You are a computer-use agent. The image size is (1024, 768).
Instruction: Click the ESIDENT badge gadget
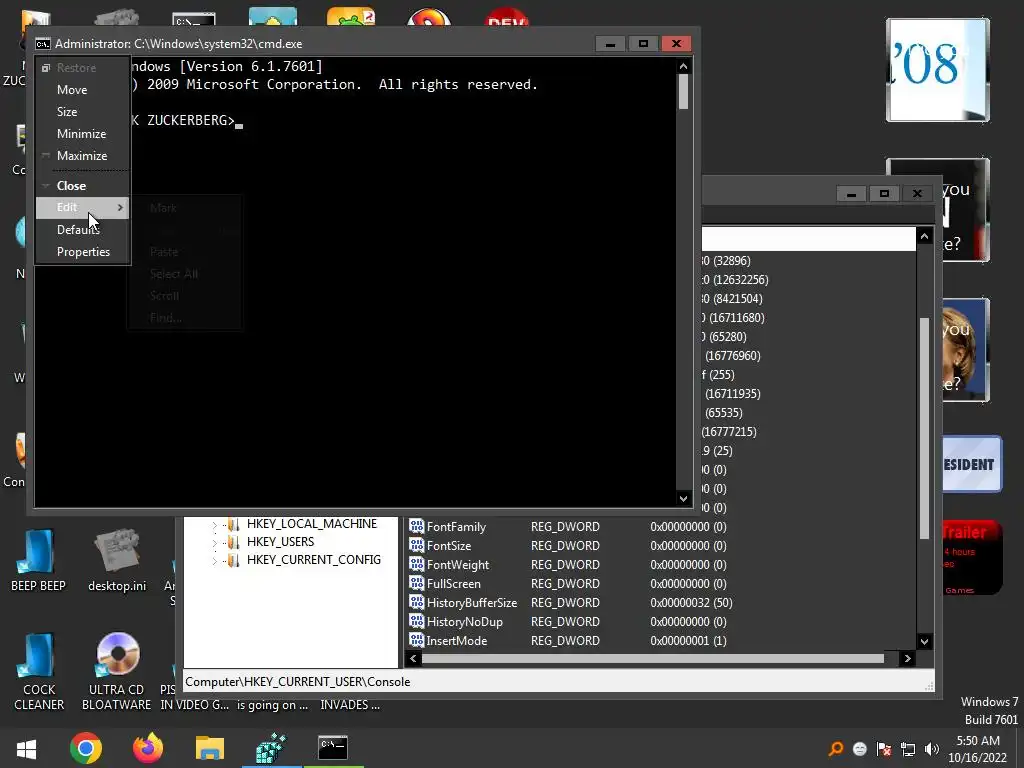972,464
